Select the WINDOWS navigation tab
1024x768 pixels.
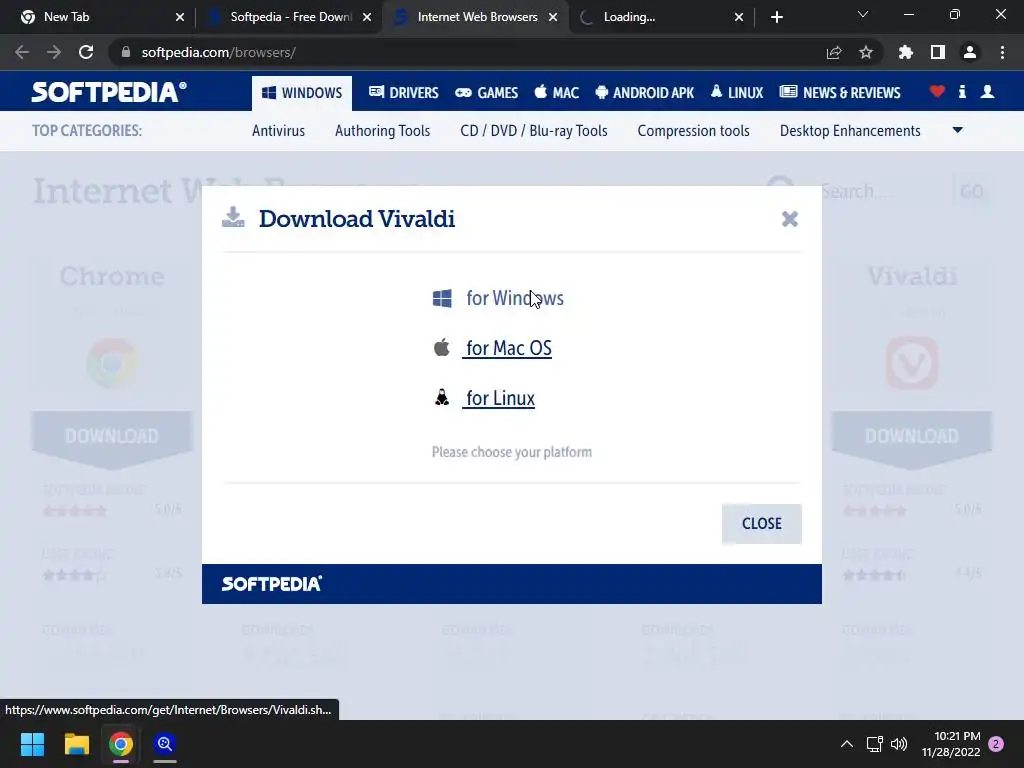[302, 93]
